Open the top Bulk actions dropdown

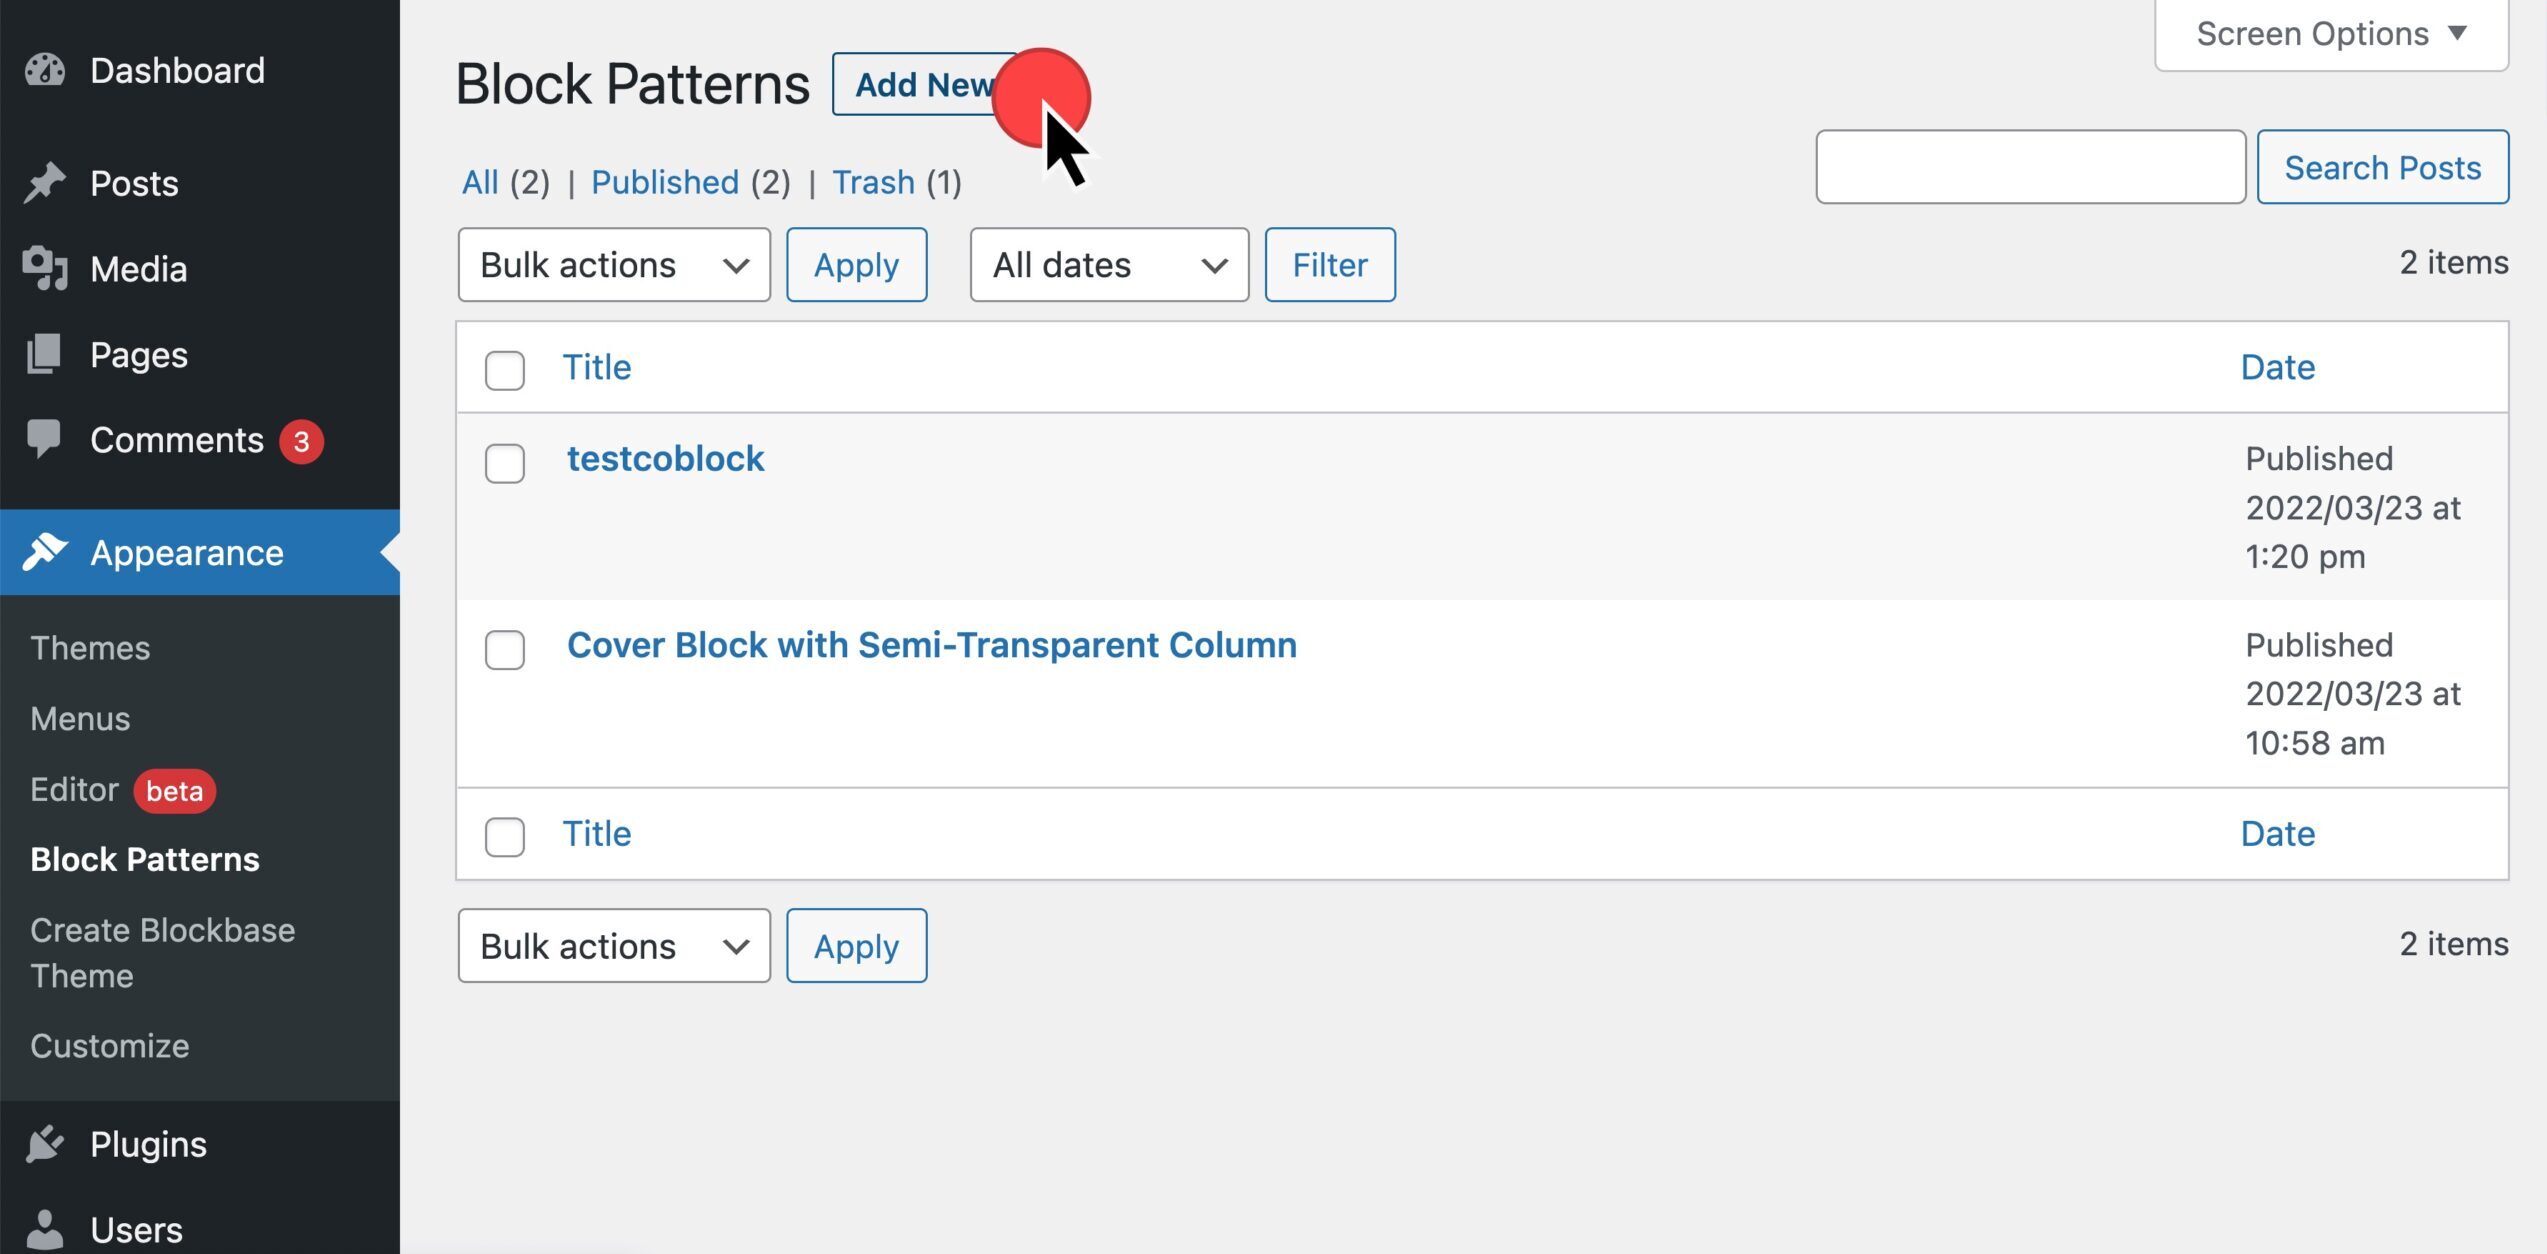(614, 265)
